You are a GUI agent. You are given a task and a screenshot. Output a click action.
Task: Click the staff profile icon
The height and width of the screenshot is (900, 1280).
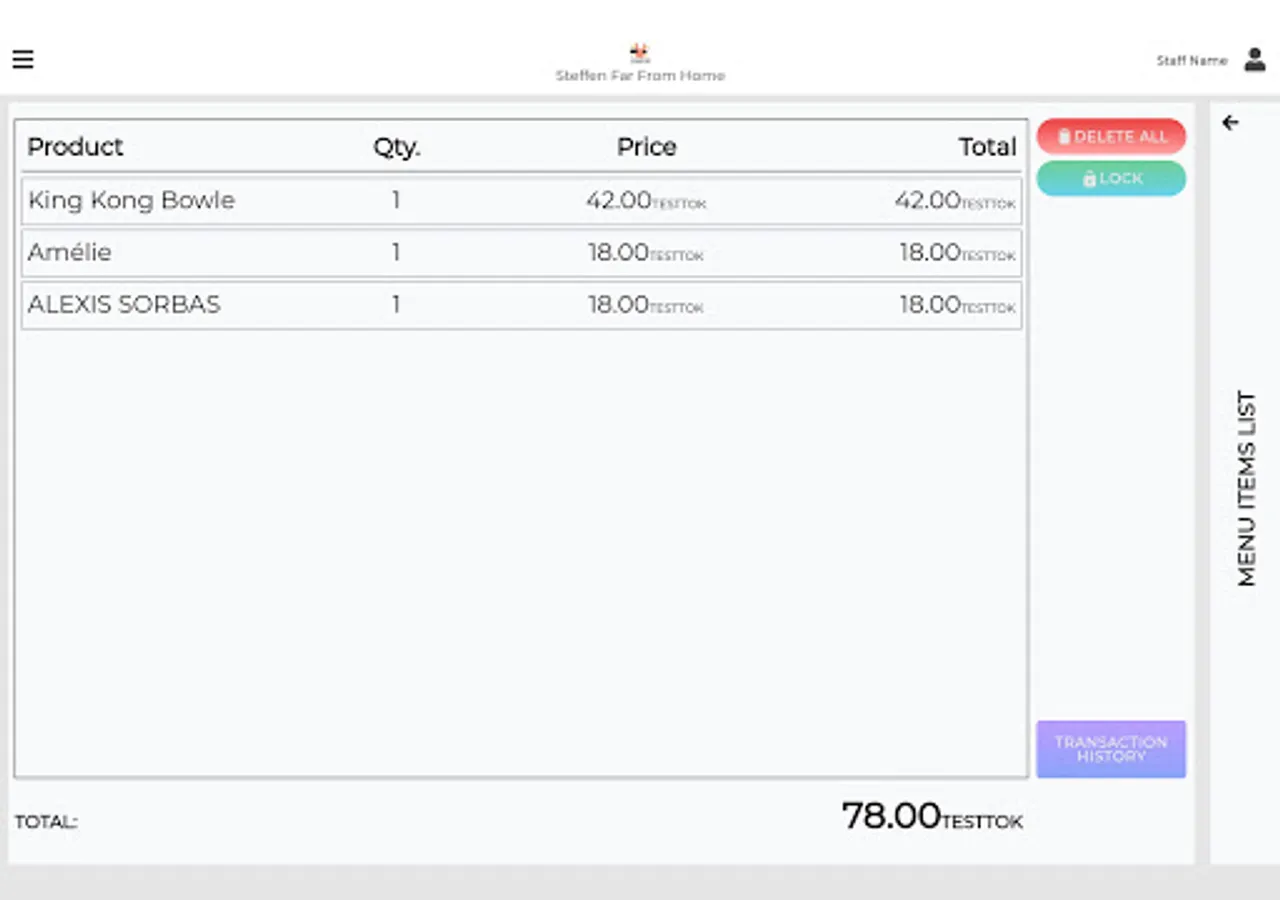[1254, 60]
